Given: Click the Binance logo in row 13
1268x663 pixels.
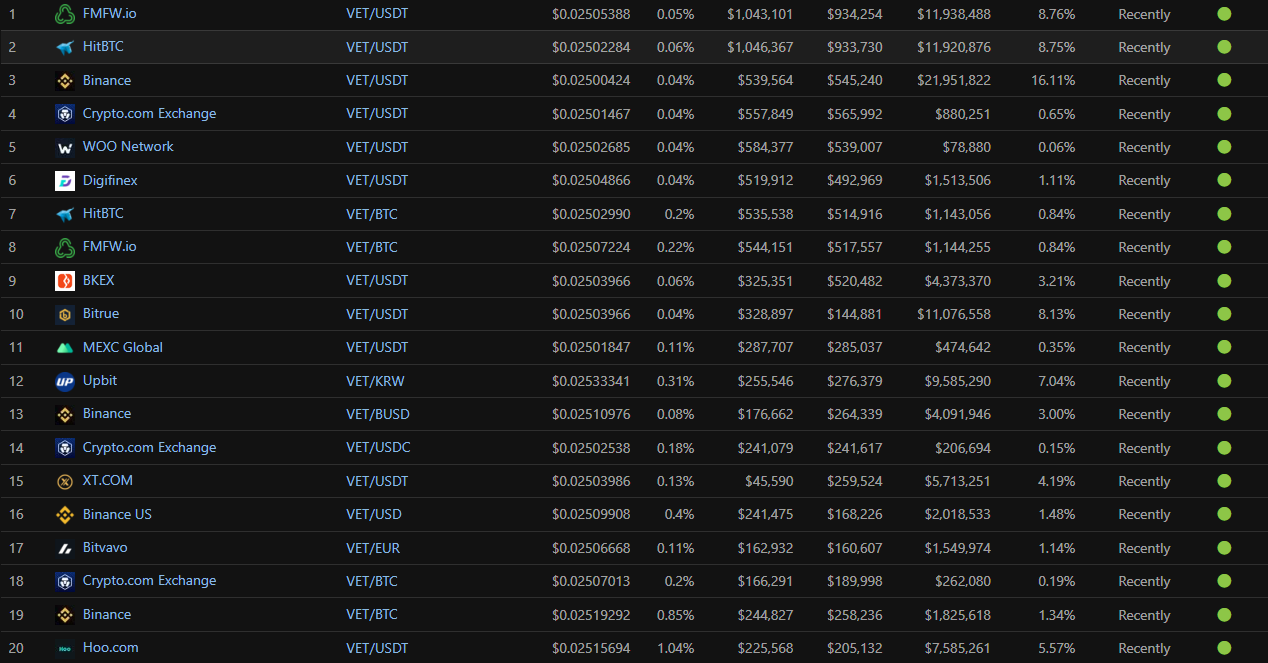Looking at the screenshot, I should click(65, 414).
